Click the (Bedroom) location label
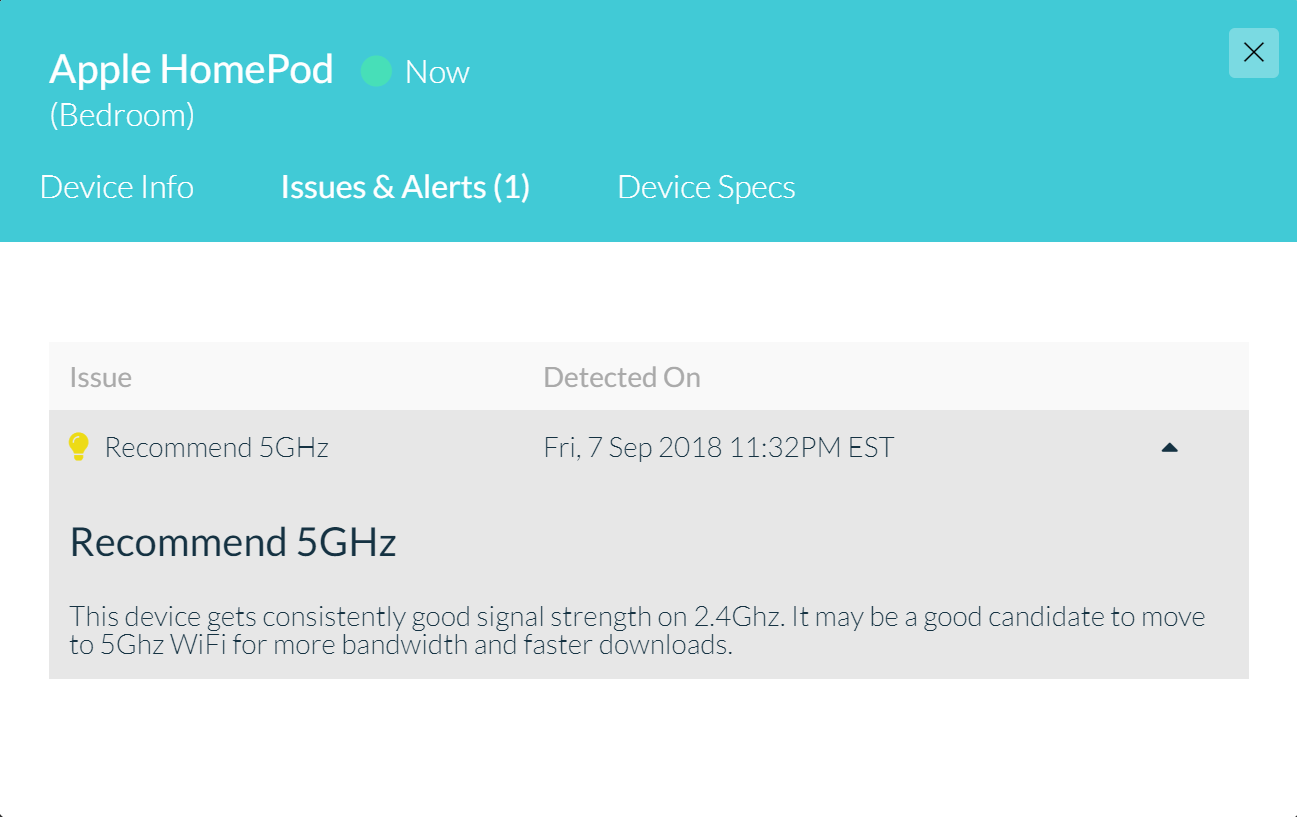Viewport: 1297px width, 817px height. tap(122, 116)
